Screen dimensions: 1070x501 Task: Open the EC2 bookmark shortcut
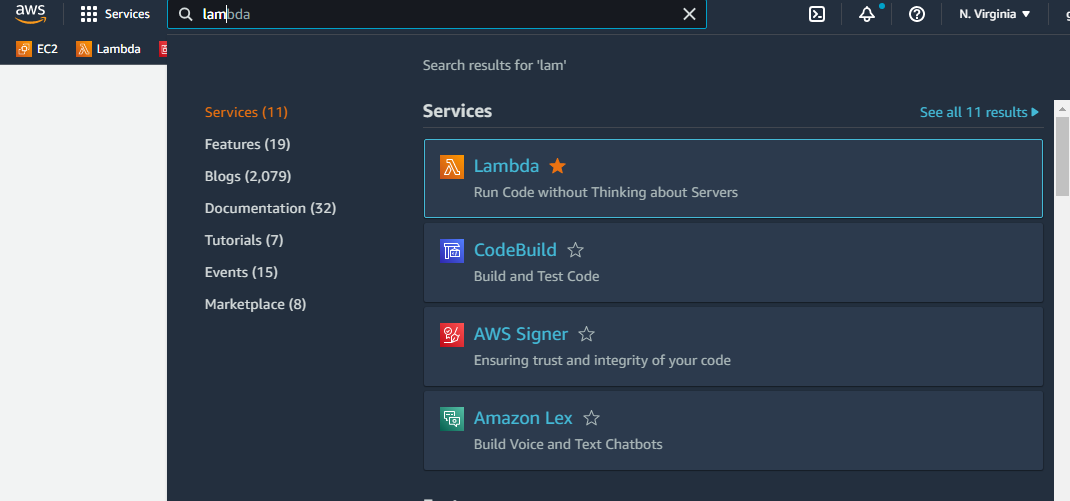click(38, 48)
